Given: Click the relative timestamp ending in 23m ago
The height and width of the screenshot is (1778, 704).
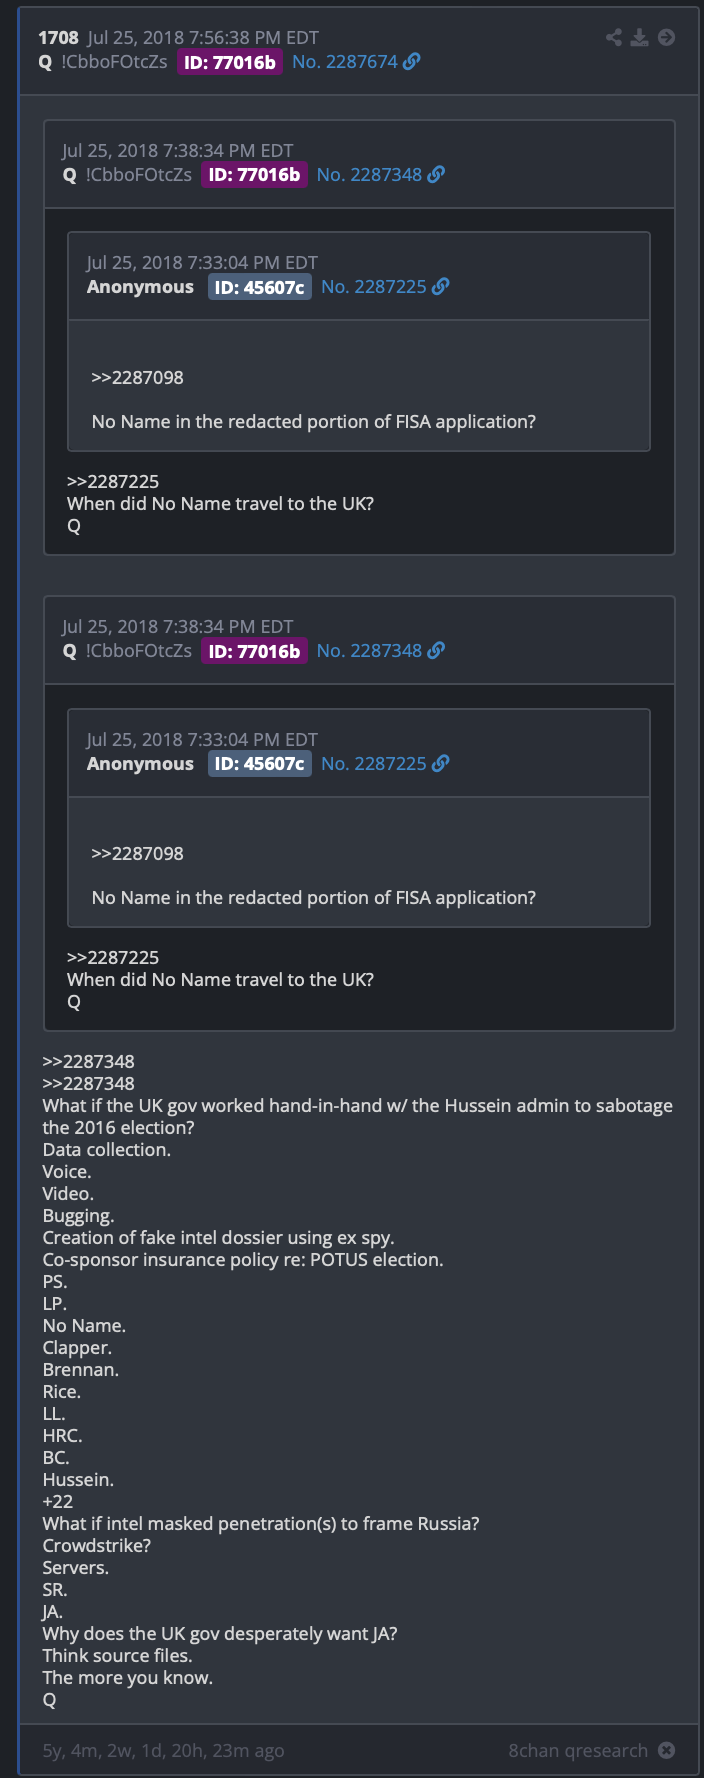Looking at the screenshot, I should click(163, 1751).
